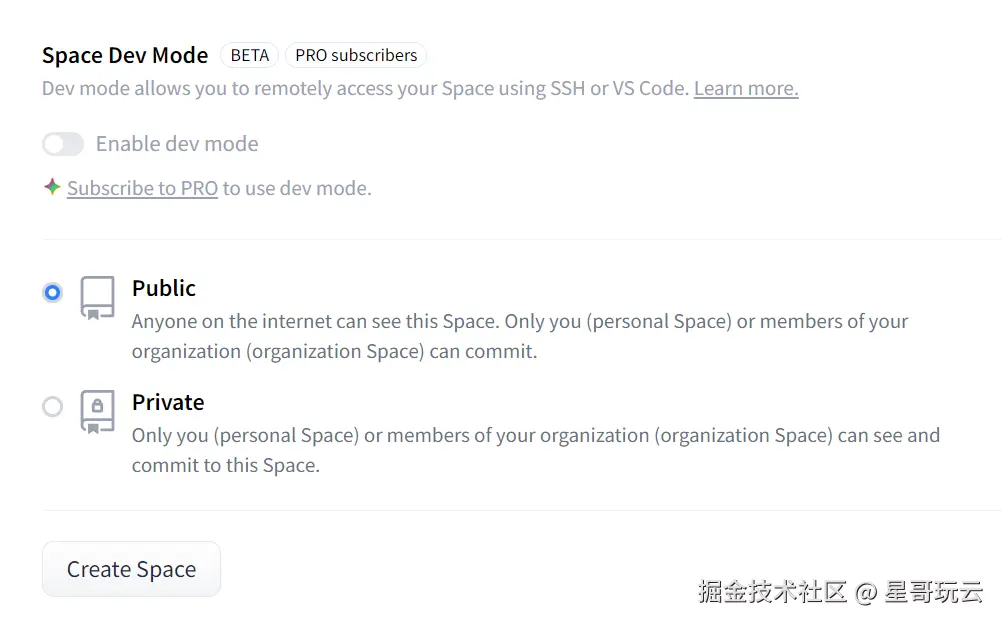This screenshot has width=1002, height=624.
Task: Select the Public radio button
Action: pyautogui.click(x=53, y=292)
